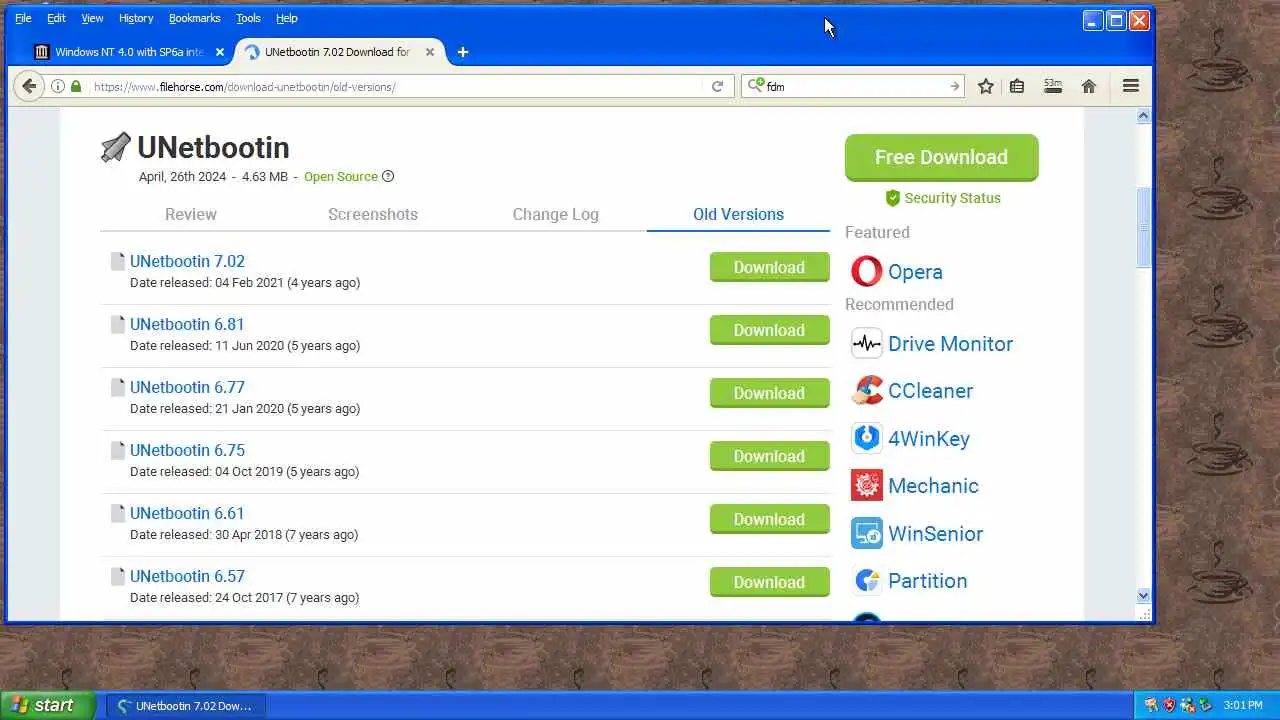Click the search box containing fdm
The image size is (1280, 720).
coord(855,87)
